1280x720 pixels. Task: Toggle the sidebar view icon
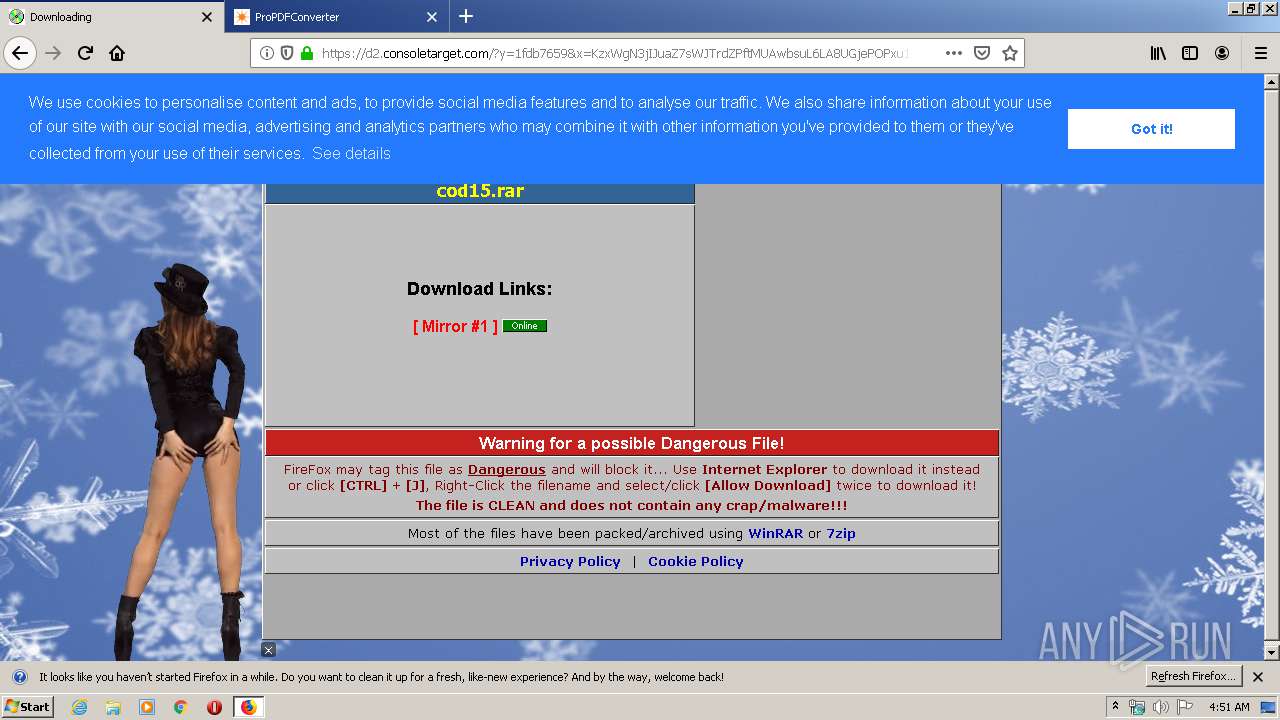tap(1190, 53)
